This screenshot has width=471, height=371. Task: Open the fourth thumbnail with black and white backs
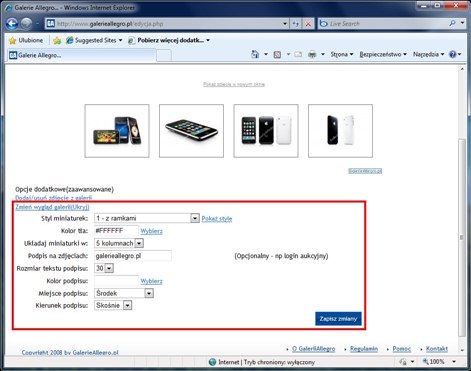click(340, 131)
